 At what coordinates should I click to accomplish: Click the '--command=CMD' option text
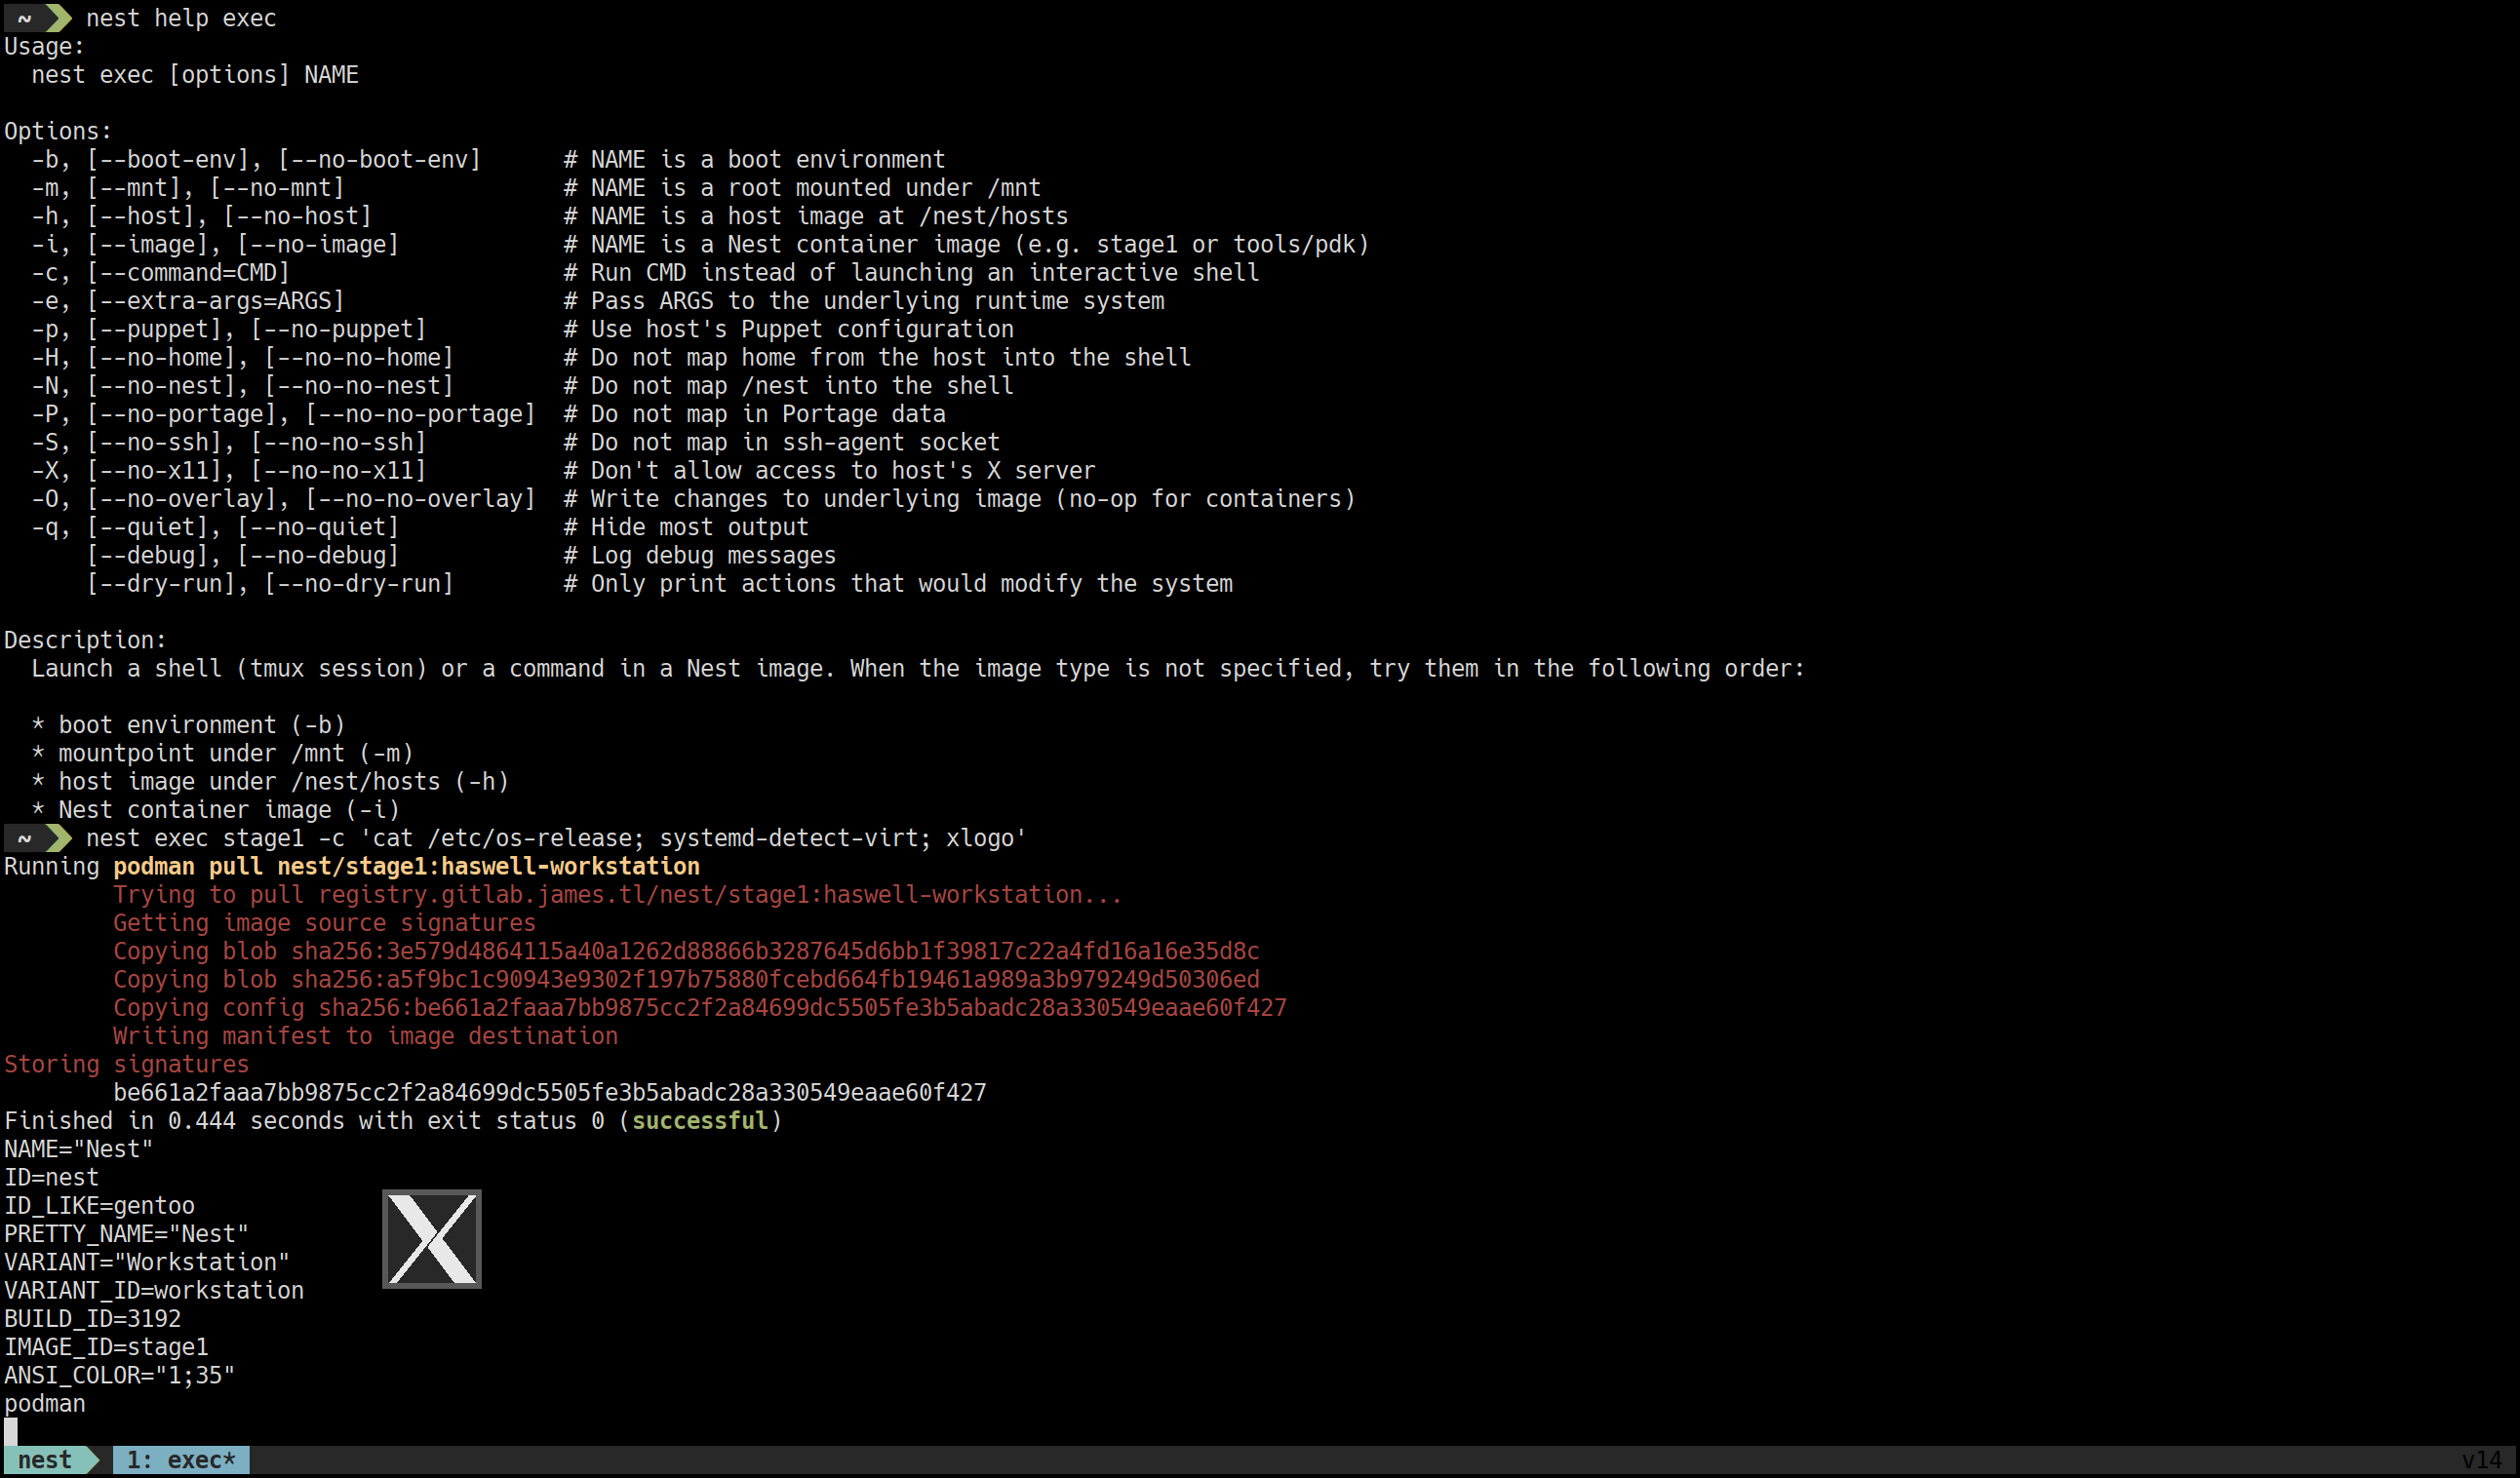[x=188, y=273]
